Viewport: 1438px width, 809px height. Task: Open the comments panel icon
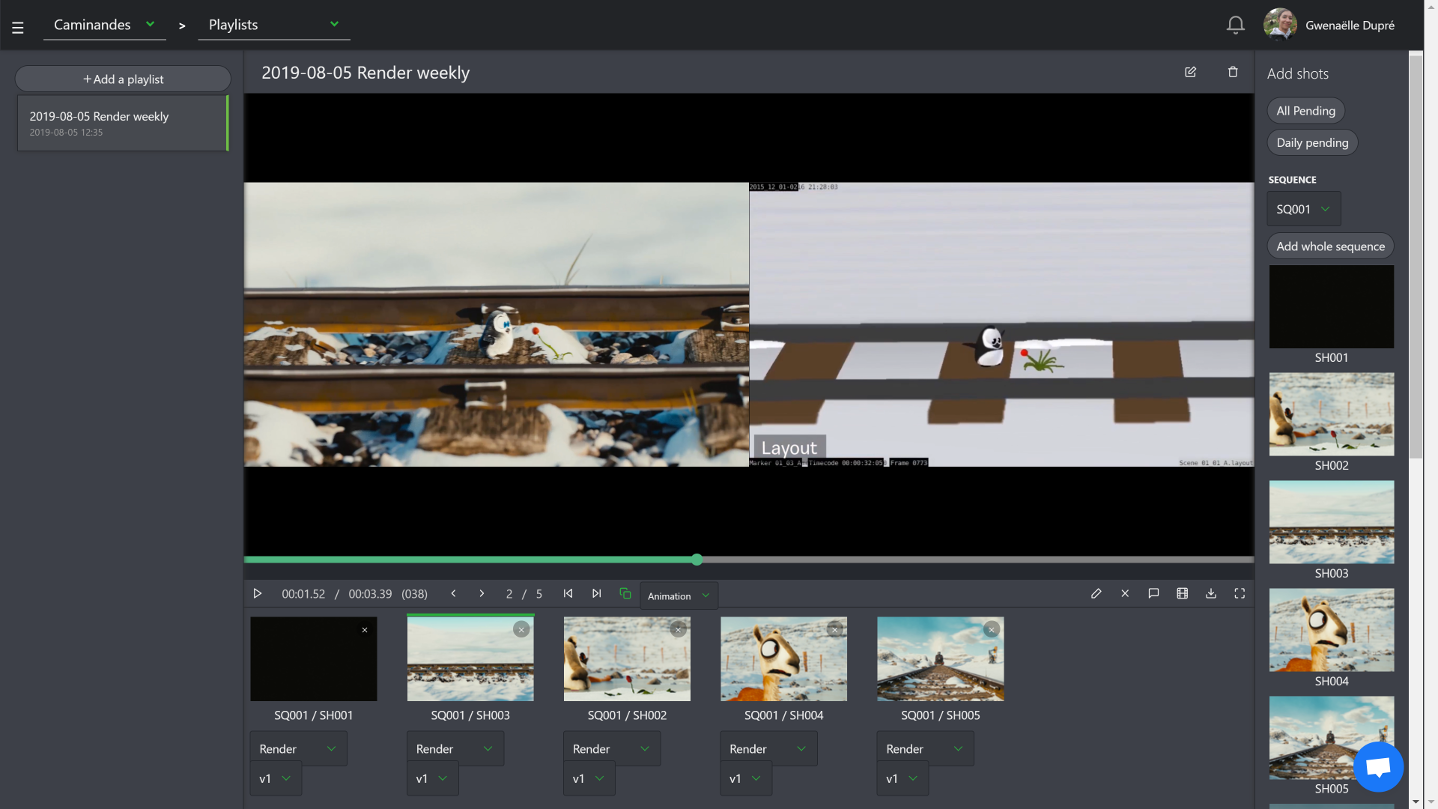(1153, 594)
